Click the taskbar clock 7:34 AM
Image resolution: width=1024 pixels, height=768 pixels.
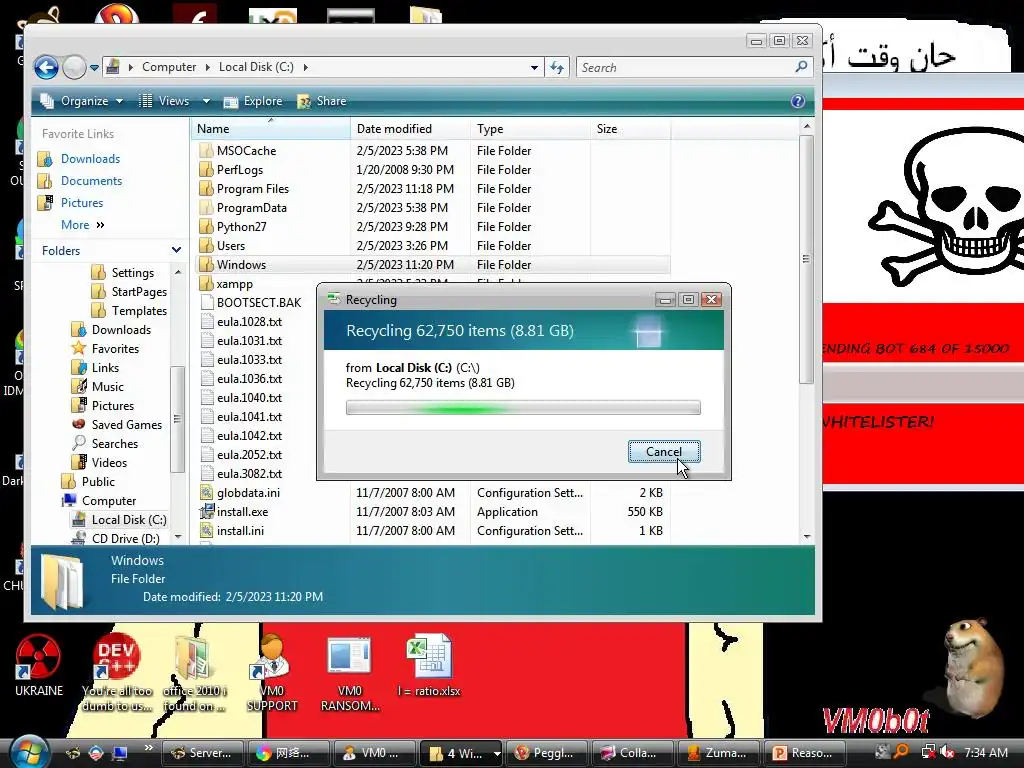[x=986, y=753]
